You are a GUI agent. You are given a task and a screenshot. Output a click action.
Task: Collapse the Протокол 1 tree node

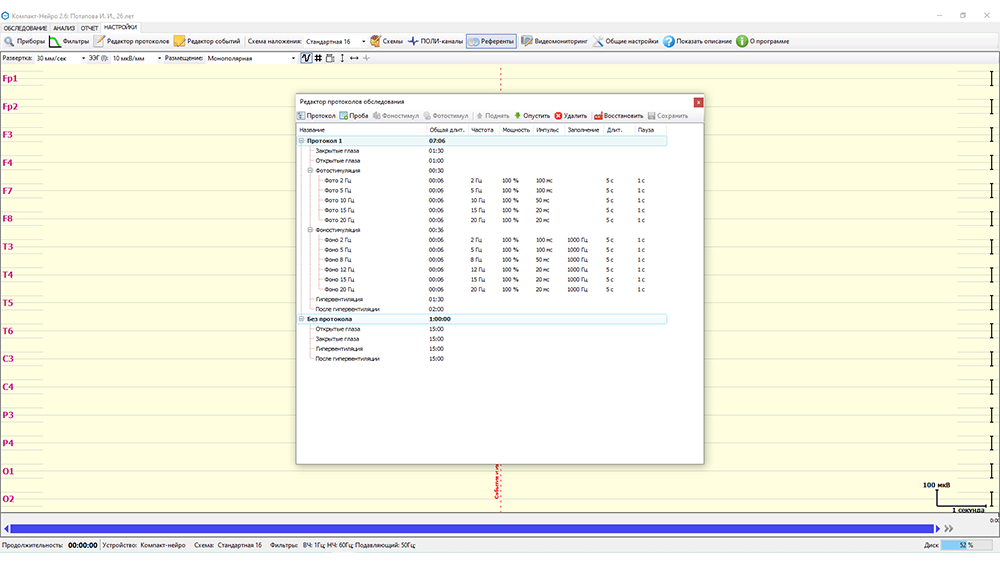(x=301, y=141)
